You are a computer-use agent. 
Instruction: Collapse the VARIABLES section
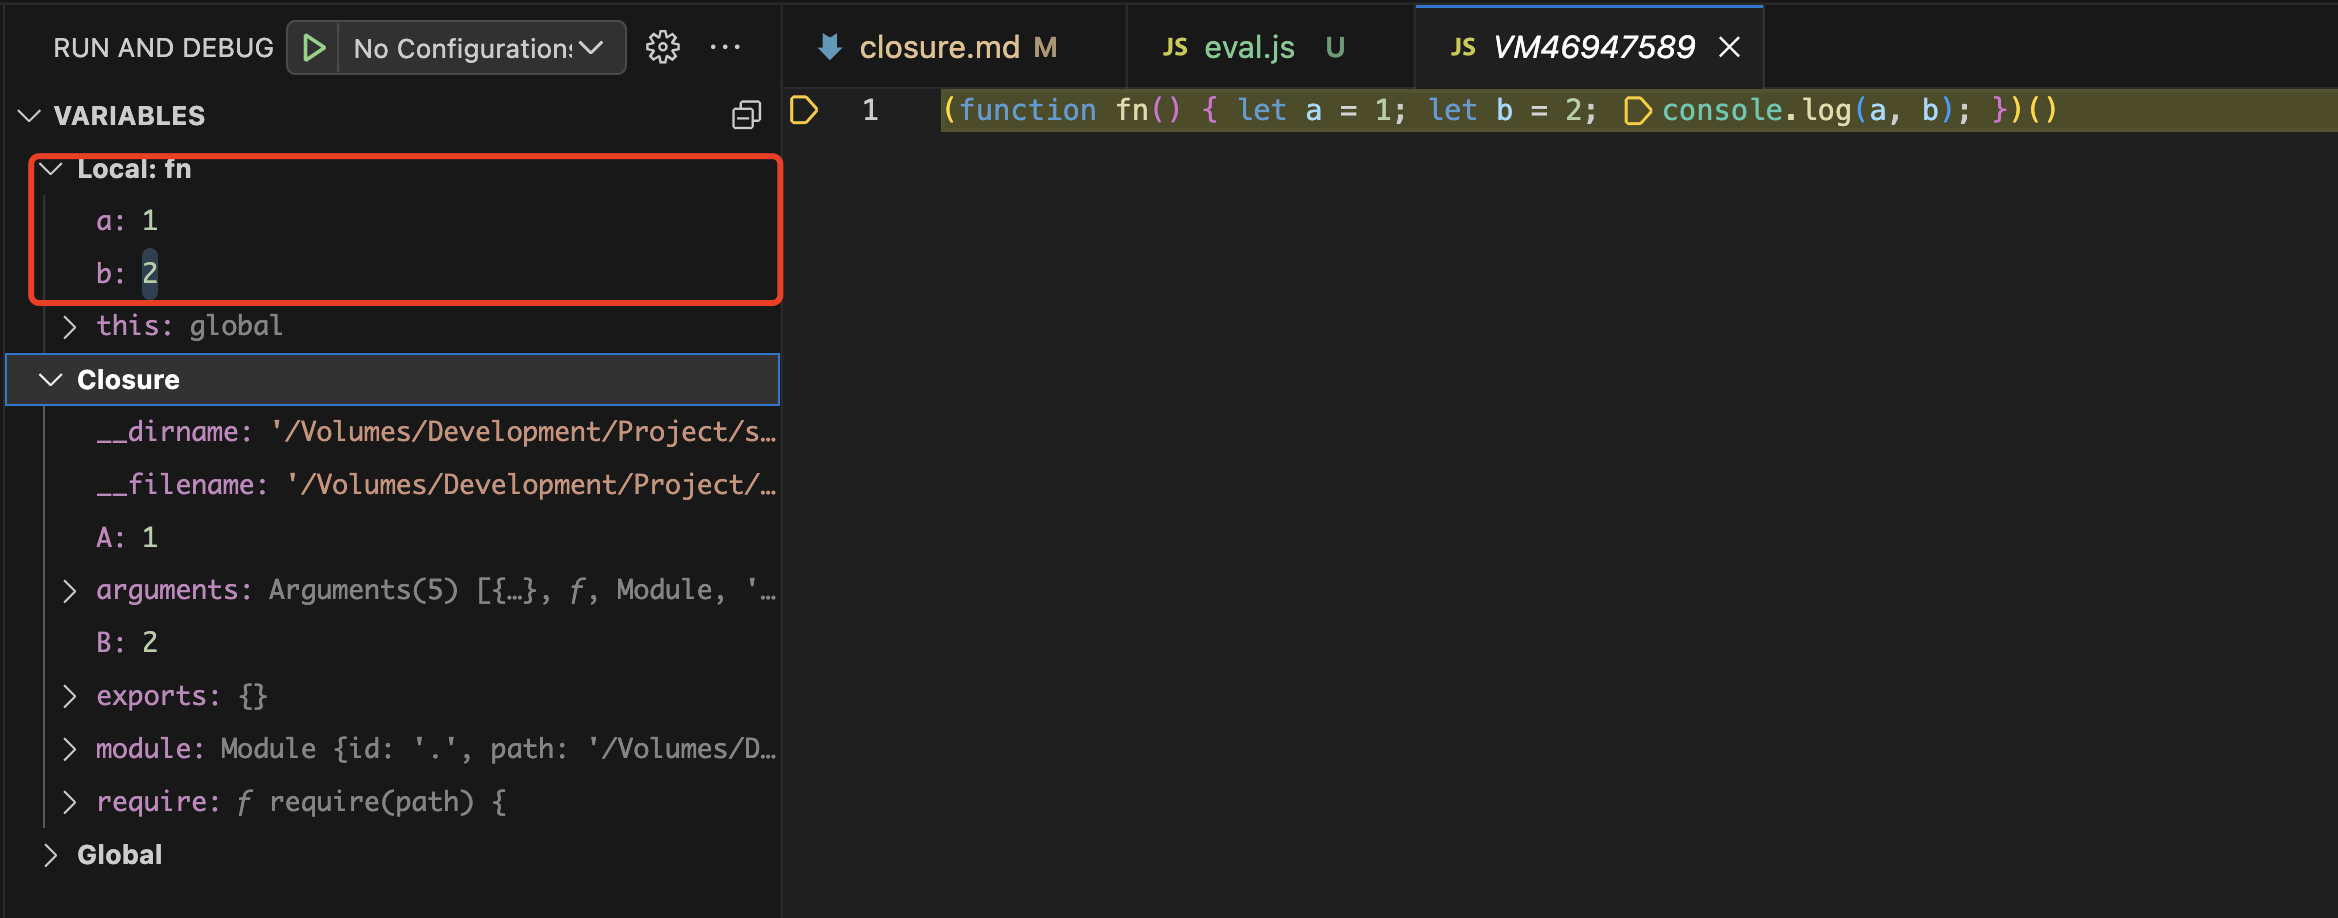point(30,116)
